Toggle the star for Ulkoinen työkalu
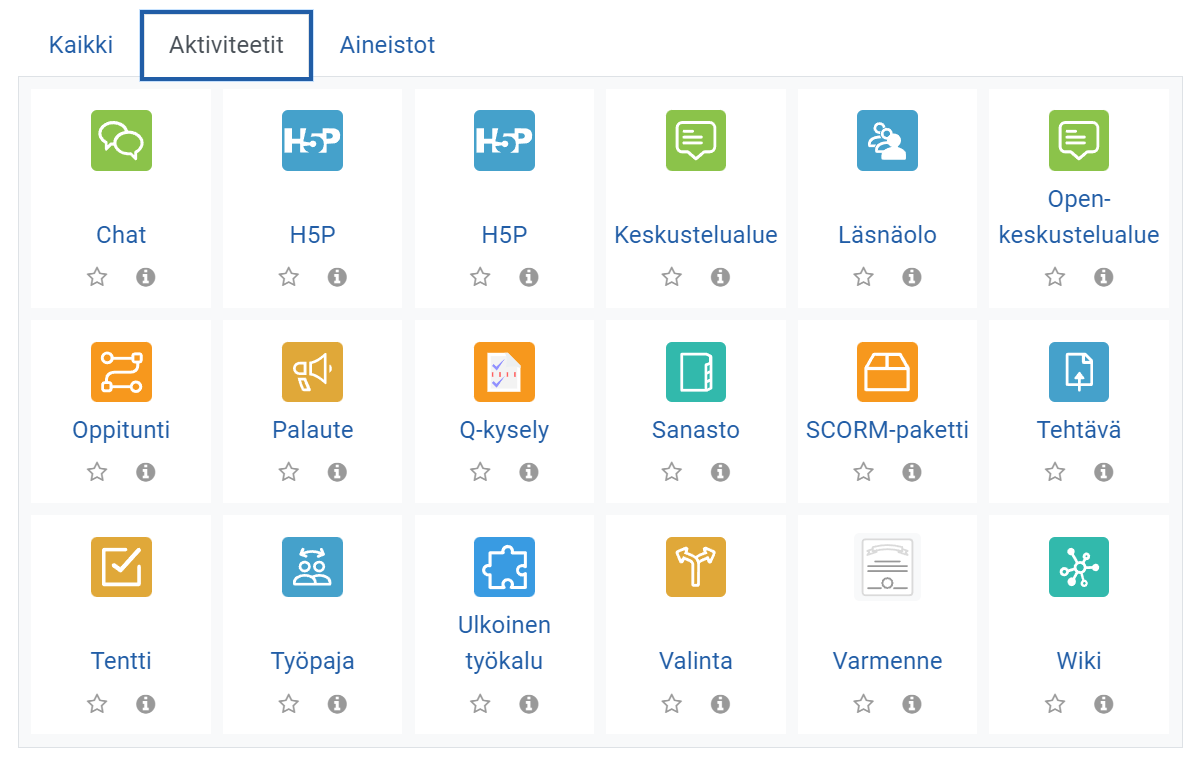This screenshot has height=759, width=1195. pos(480,703)
